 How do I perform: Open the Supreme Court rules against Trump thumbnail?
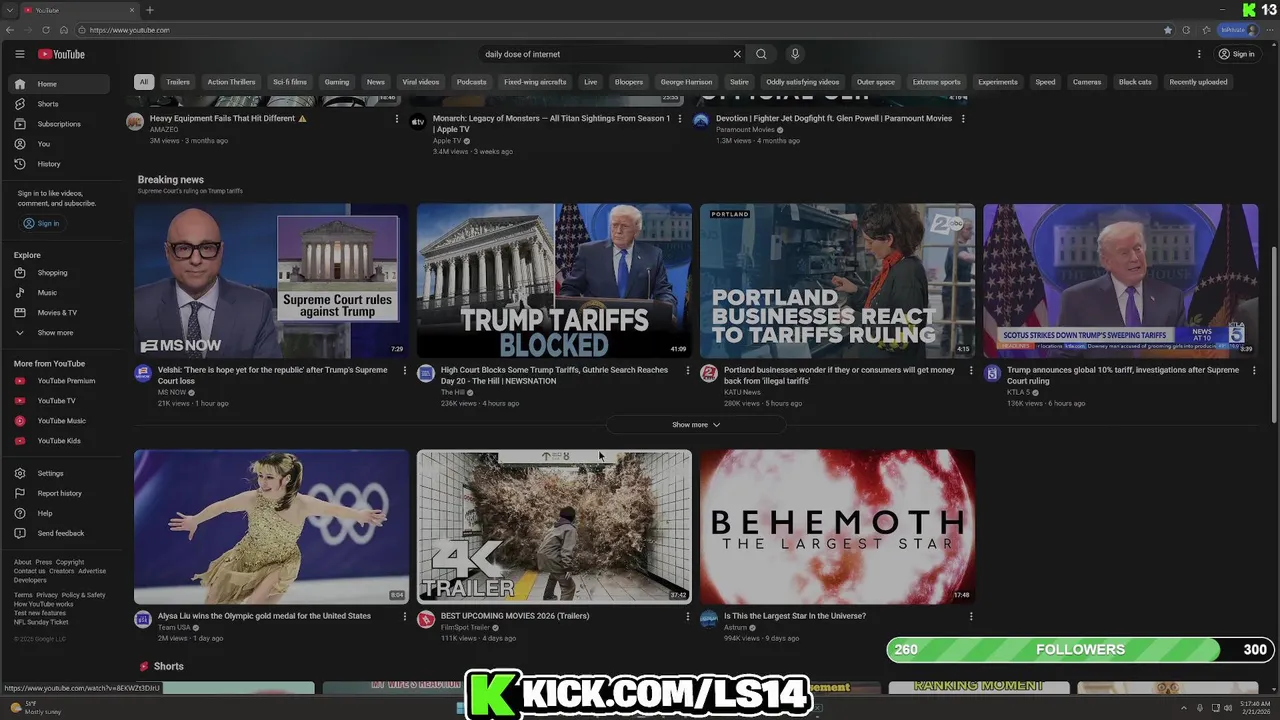click(x=272, y=281)
